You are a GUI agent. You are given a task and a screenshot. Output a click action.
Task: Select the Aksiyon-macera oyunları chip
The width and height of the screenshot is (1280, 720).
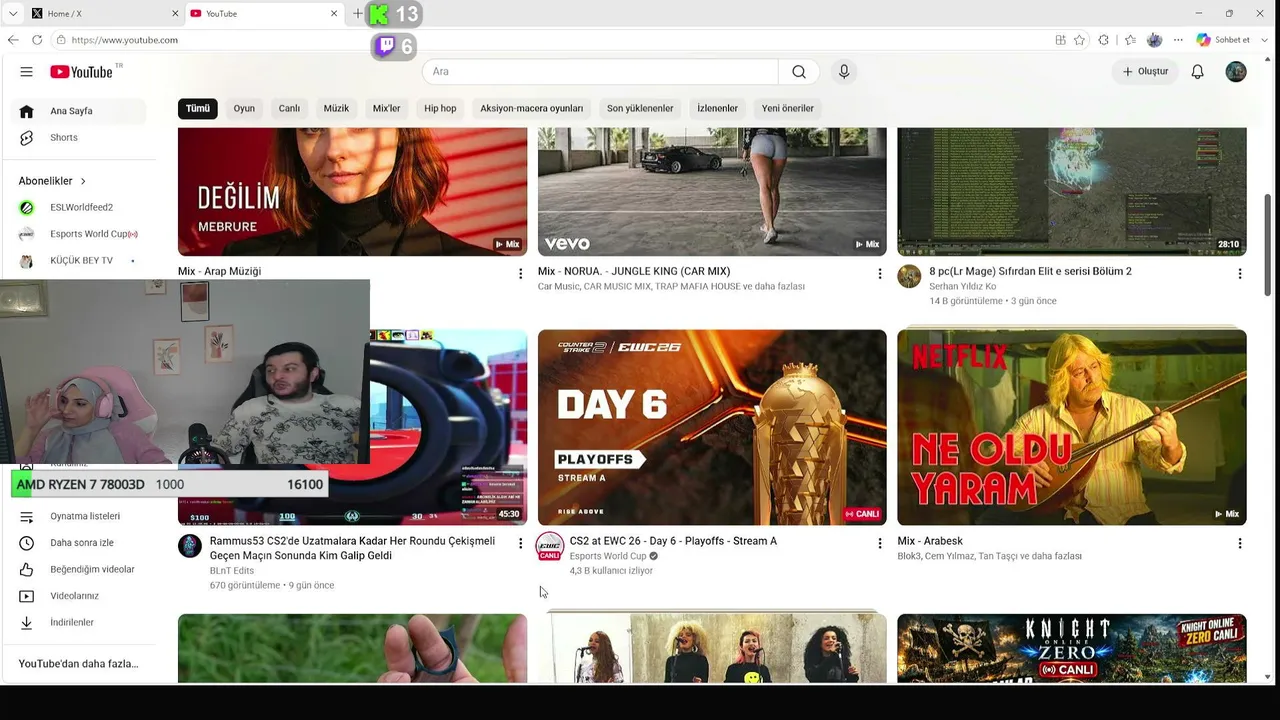click(x=531, y=108)
